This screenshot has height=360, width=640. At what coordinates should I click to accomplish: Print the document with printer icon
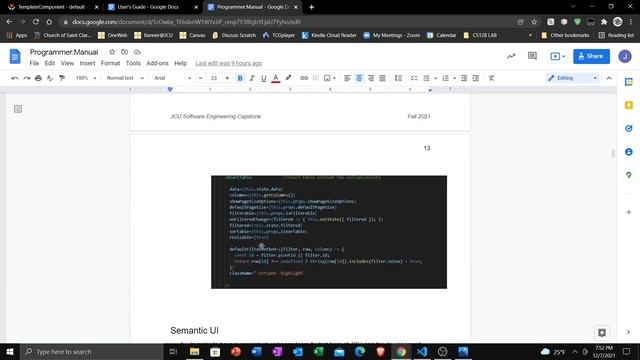[x=38, y=78]
